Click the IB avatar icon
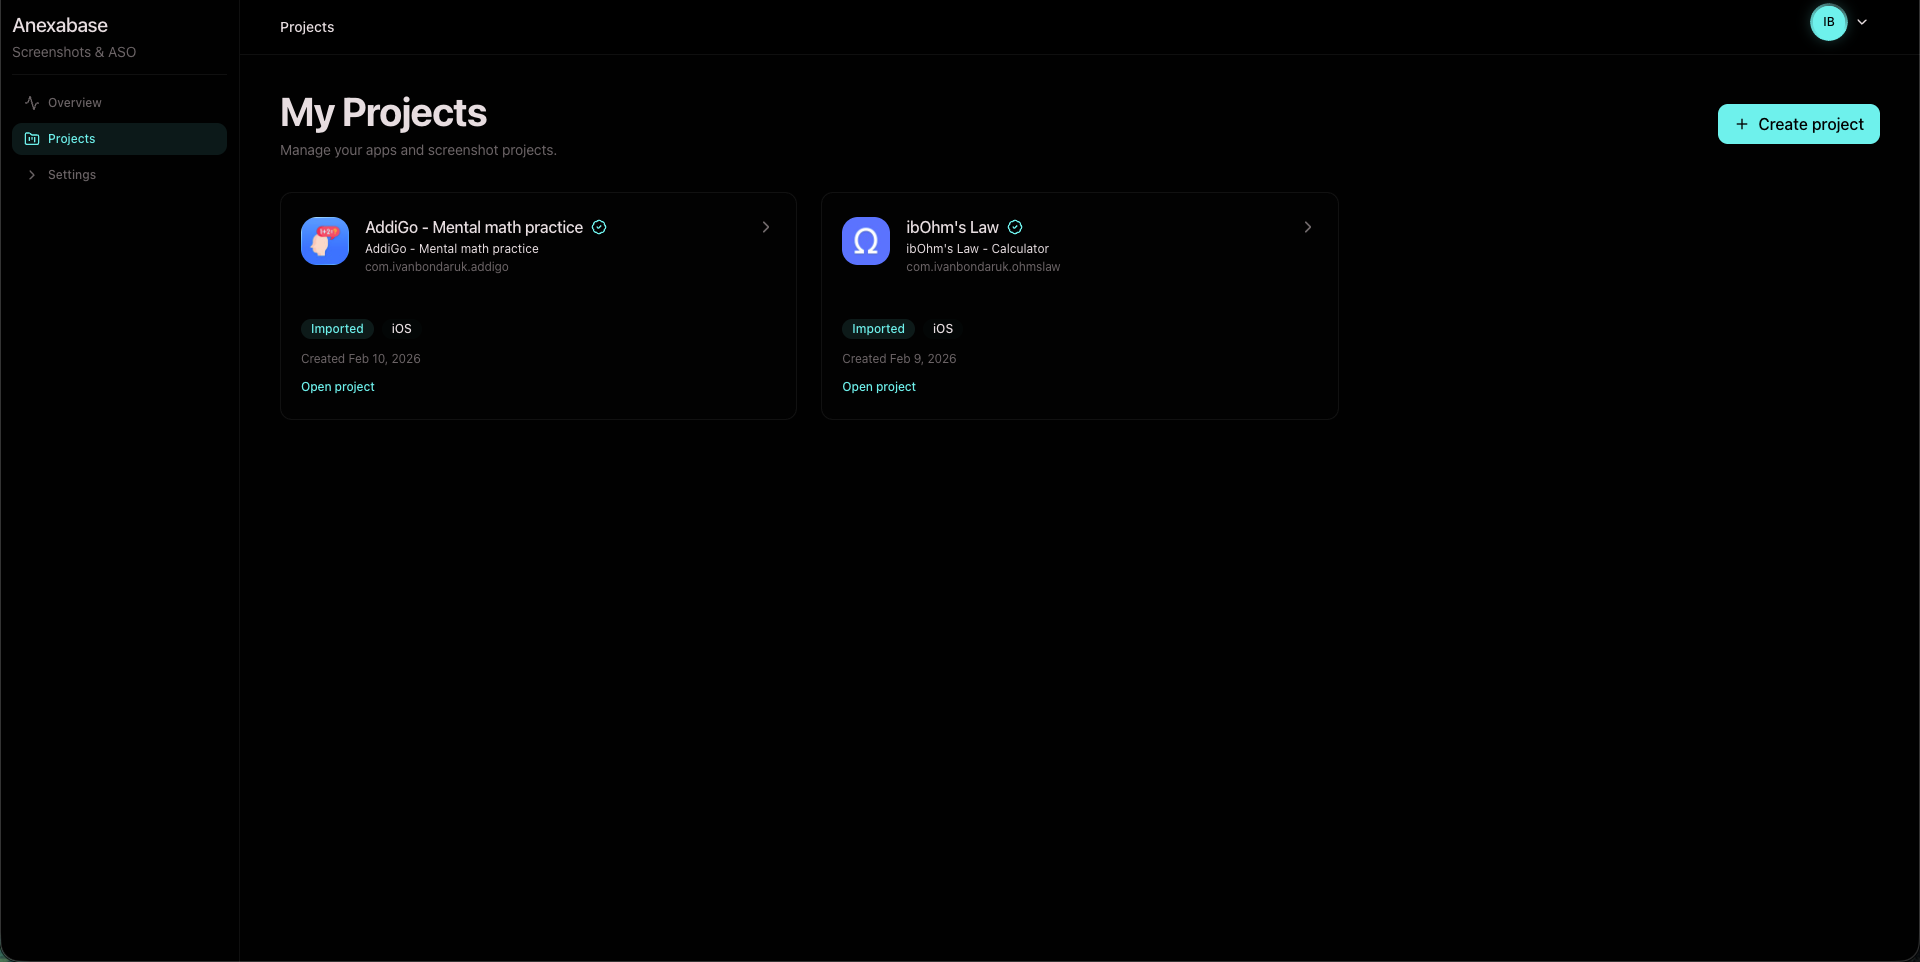The image size is (1920, 962). pyautogui.click(x=1828, y=22)
